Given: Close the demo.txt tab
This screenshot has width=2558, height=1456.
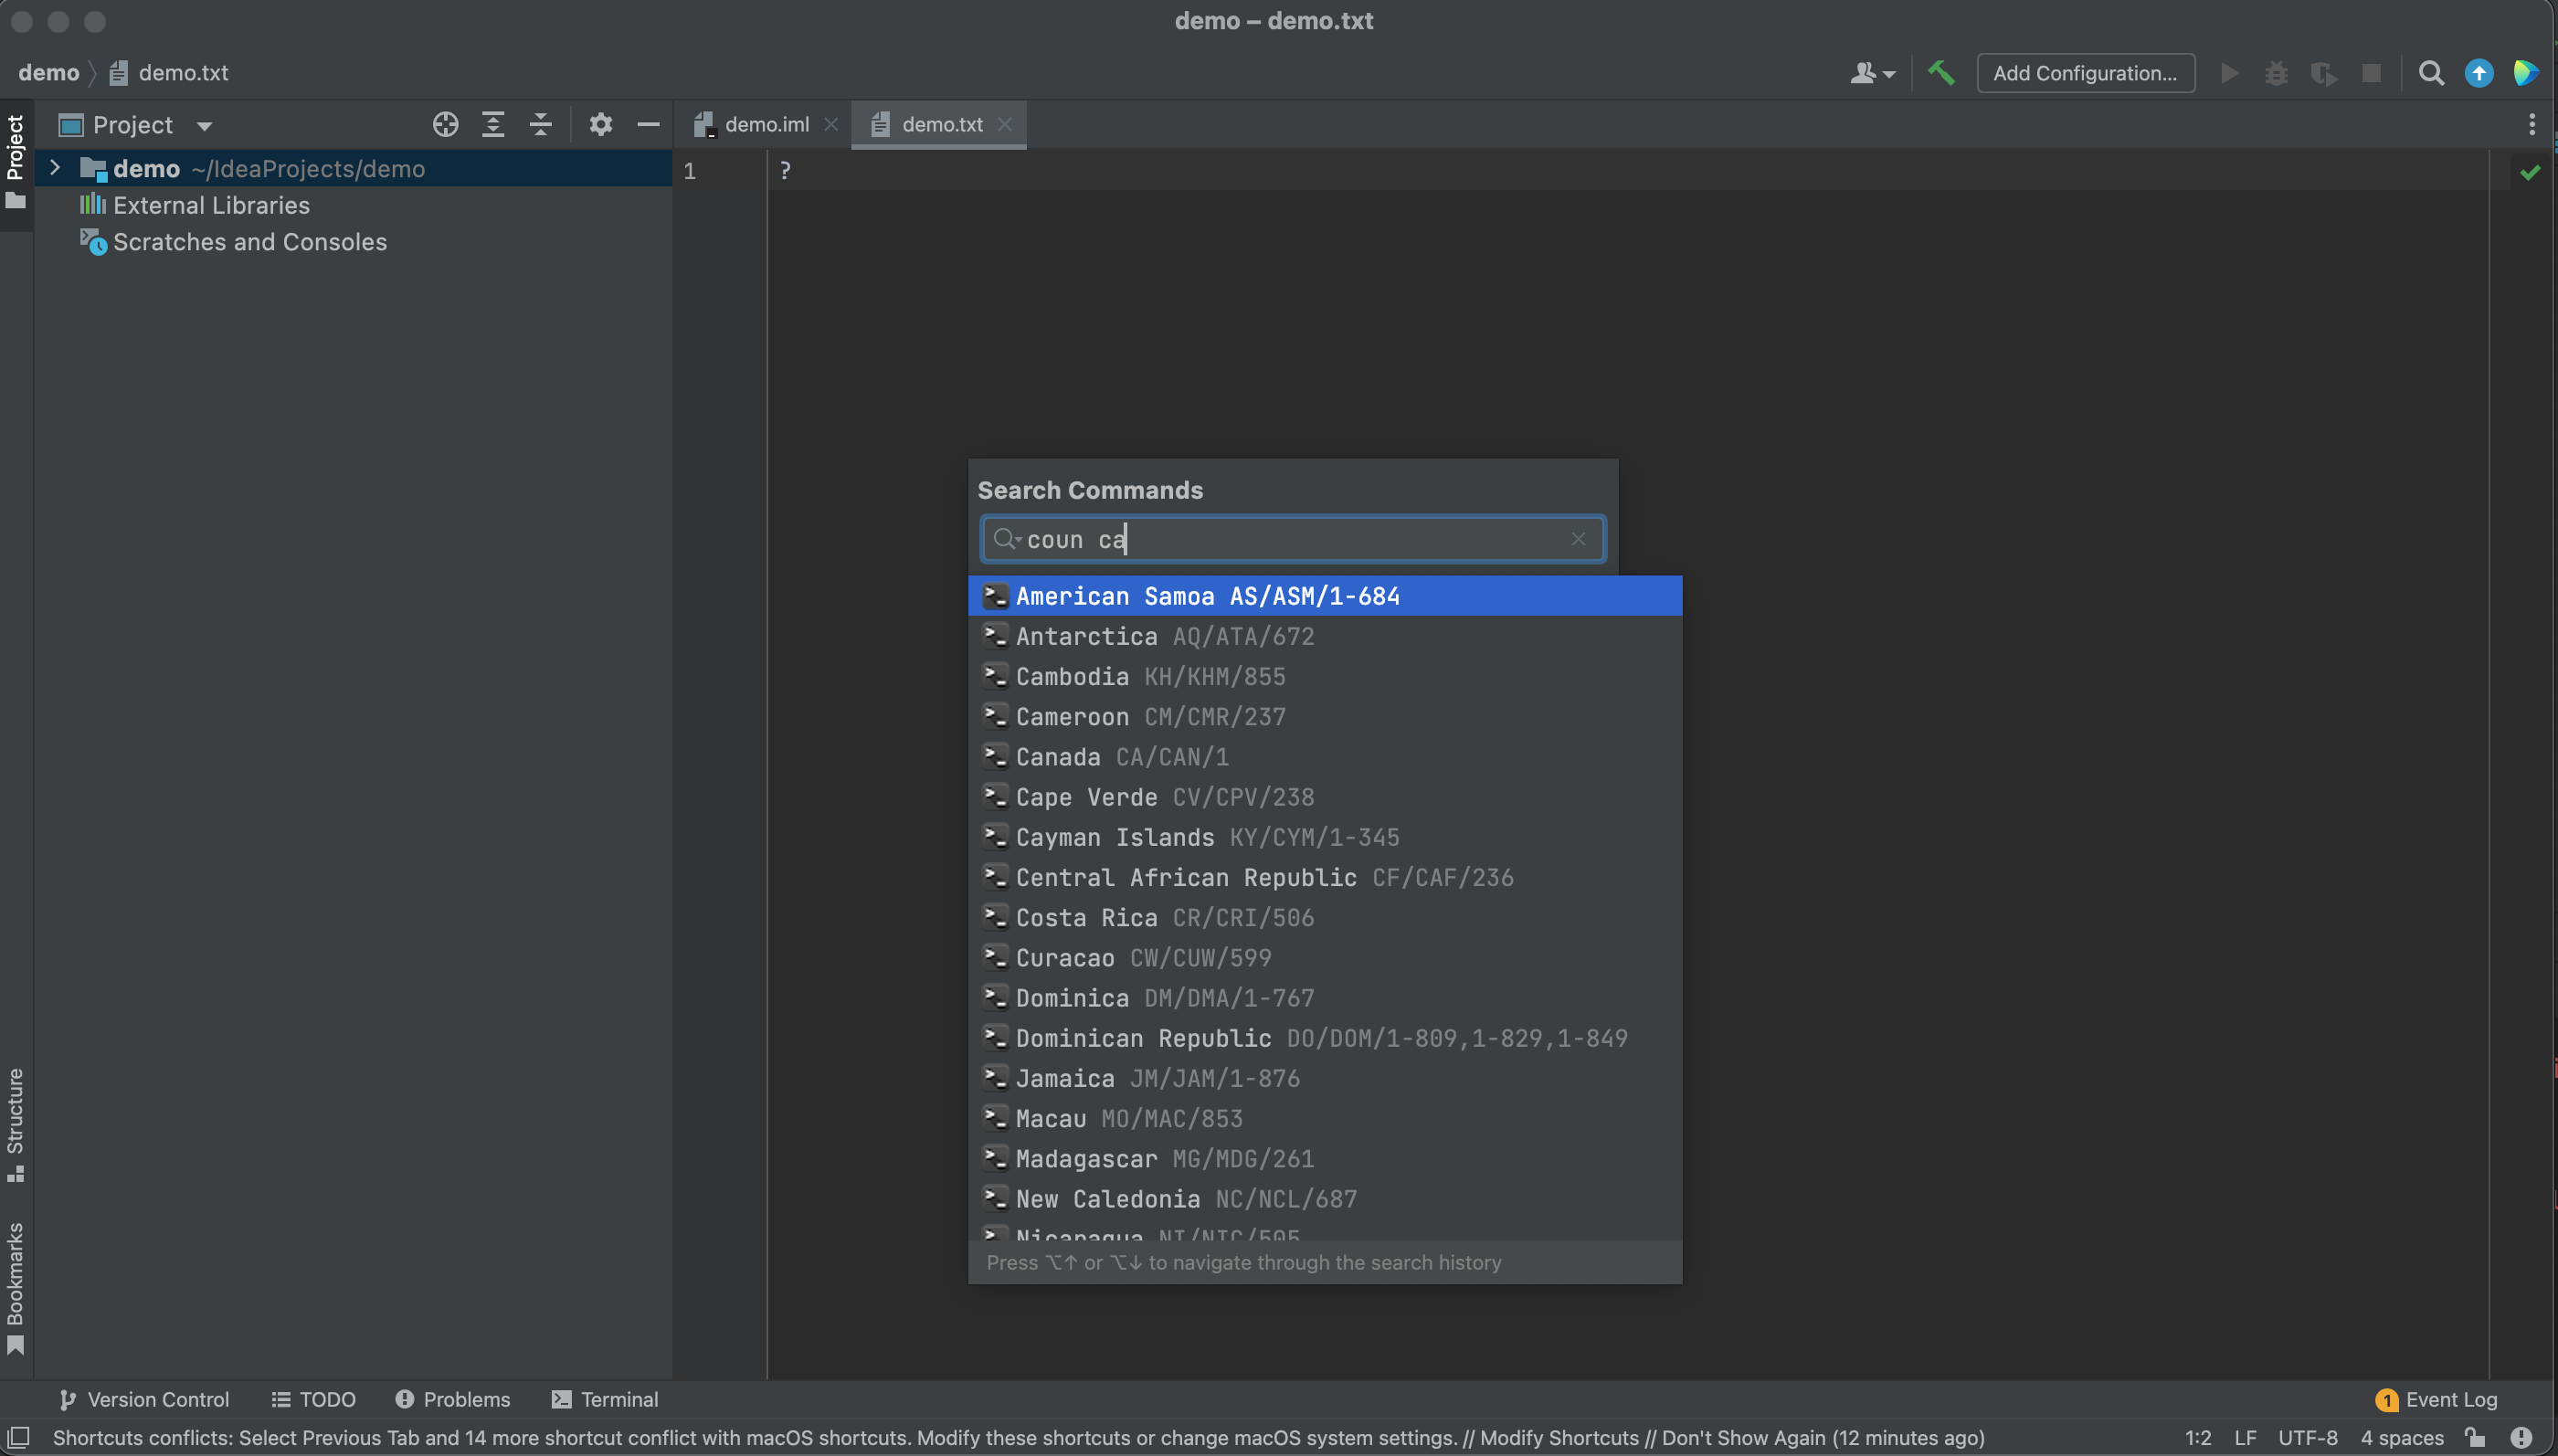Looking at the screenshot, I should tap(1005, 124).
